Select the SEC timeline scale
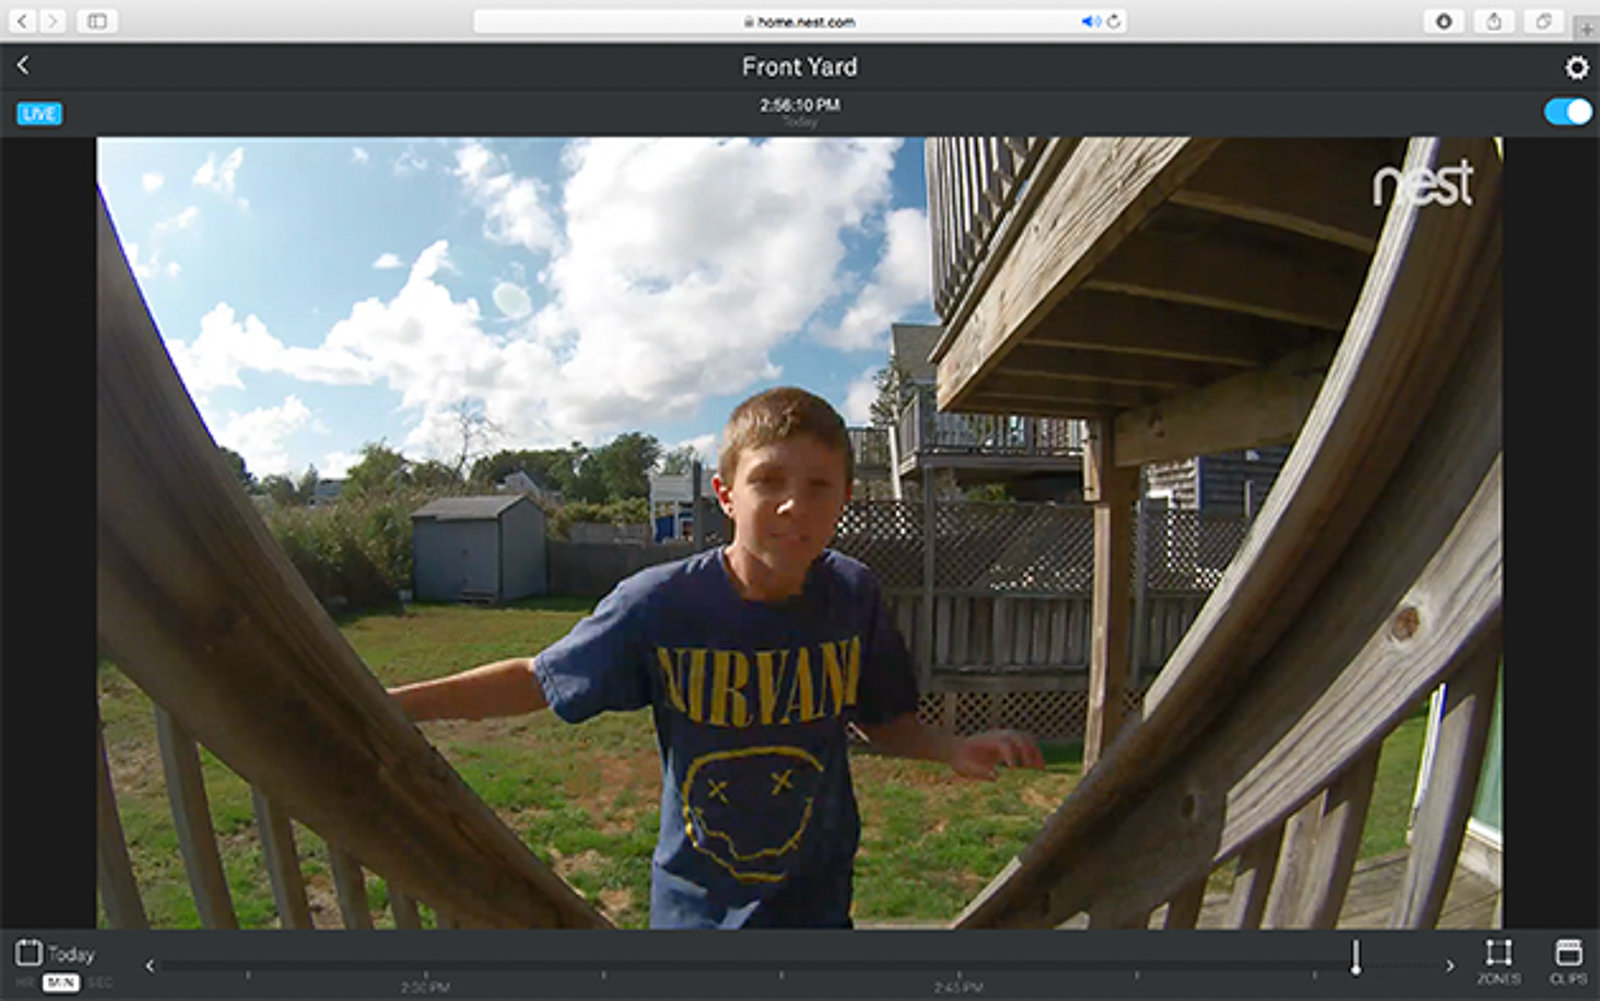 coord(100,983)
